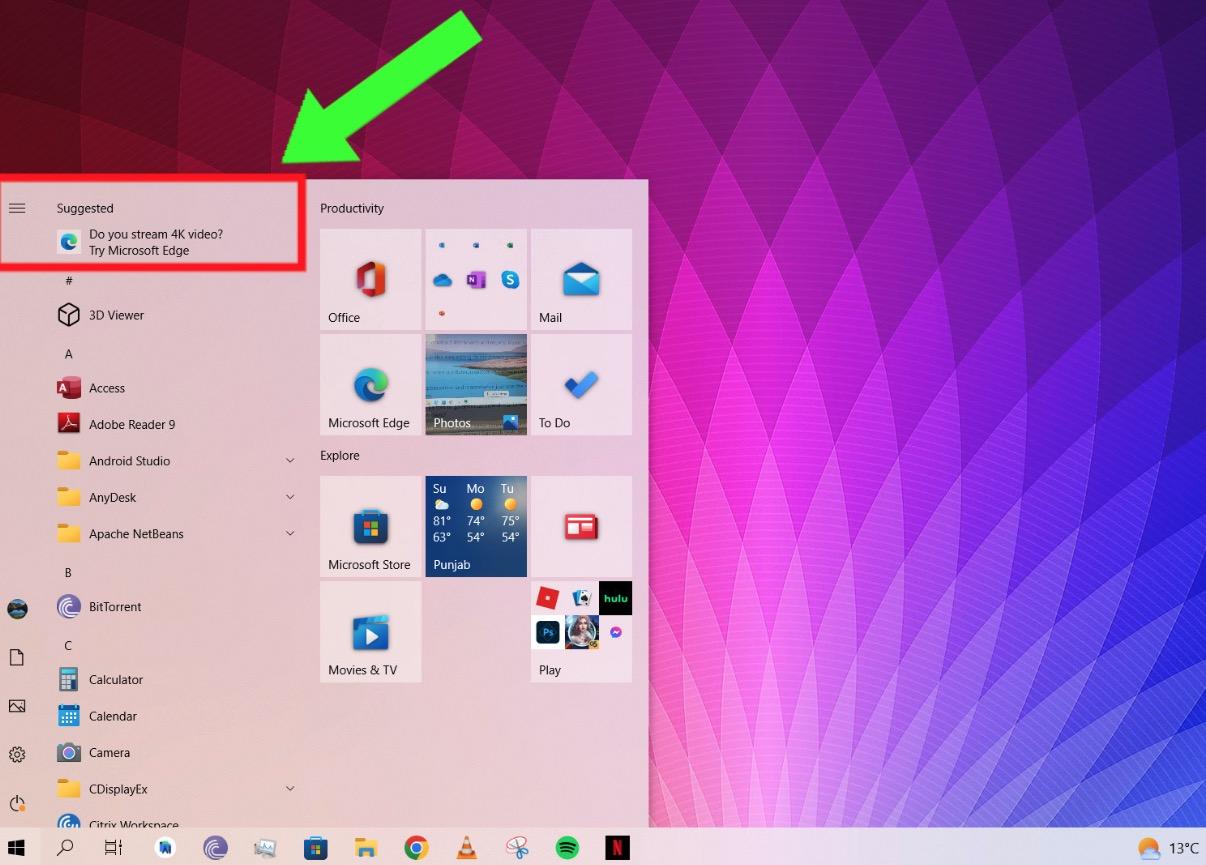Viewport: 1206px width, 865px height.
Task: Click the Skype icon in the Productivity folder tile
Action: (x=510, y=280)
